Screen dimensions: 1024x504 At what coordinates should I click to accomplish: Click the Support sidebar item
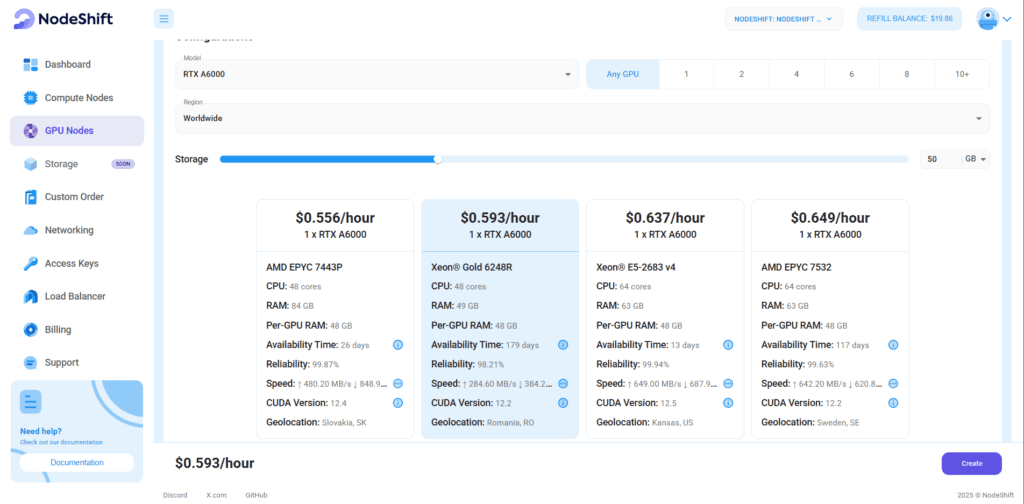point(76,362)
